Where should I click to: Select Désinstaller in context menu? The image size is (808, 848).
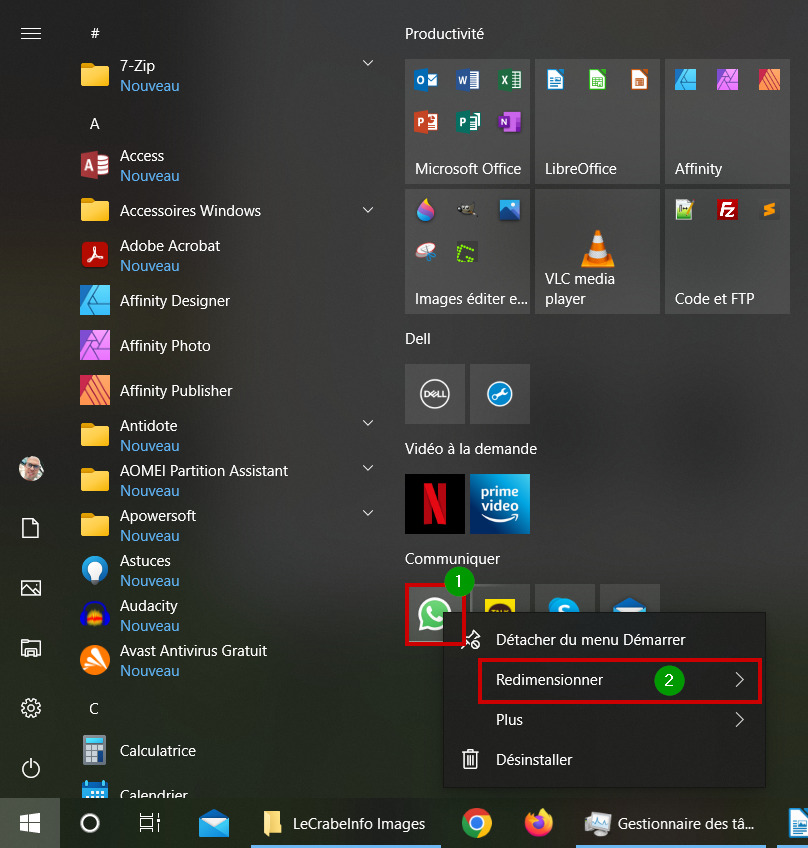pos(604,760)
